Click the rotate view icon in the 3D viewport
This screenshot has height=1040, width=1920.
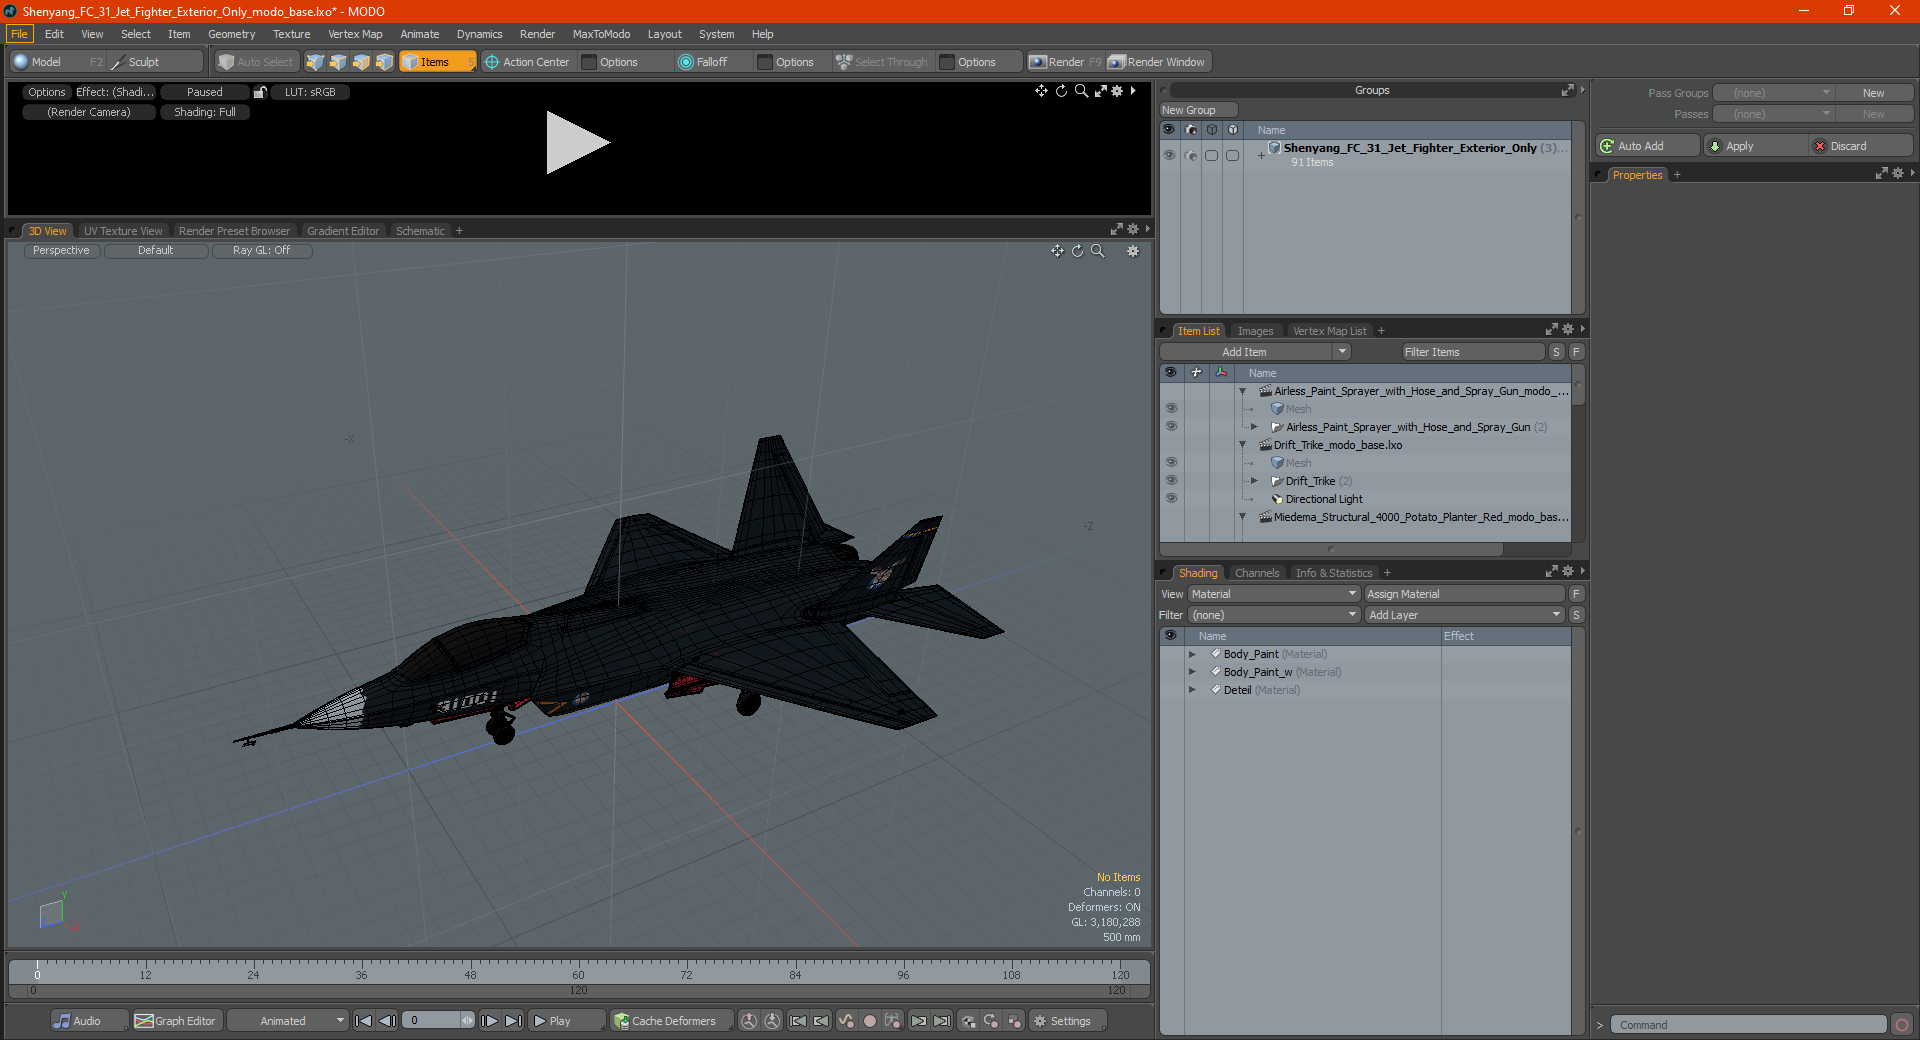point(1078,251)
